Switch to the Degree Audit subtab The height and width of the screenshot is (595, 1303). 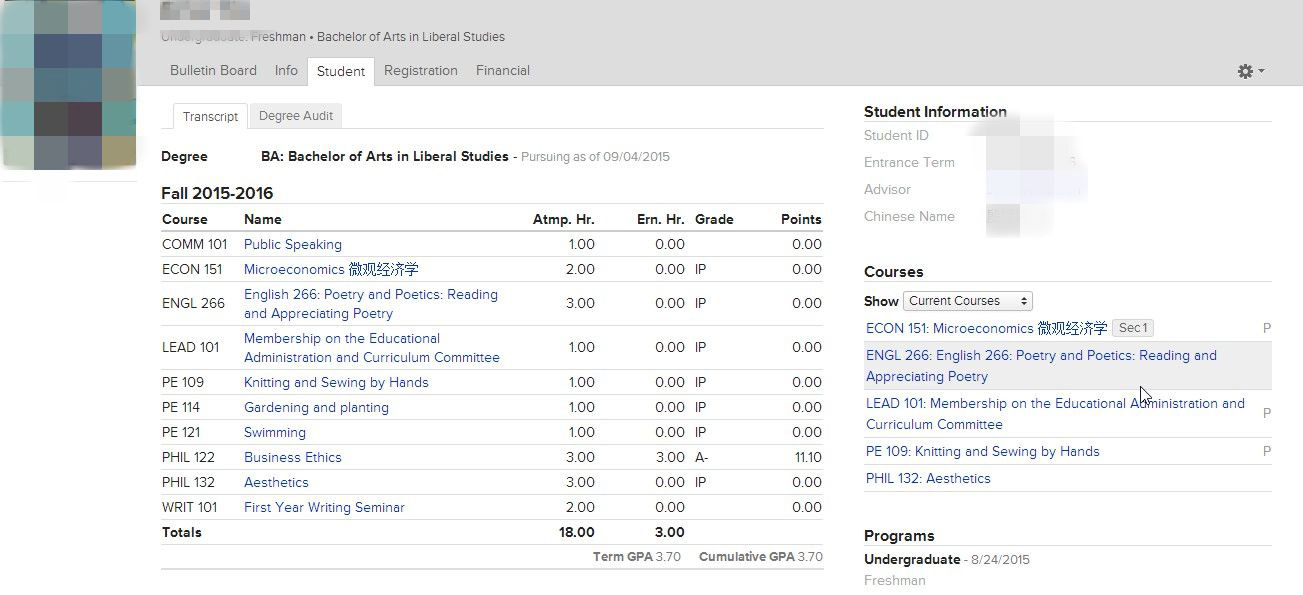coord(295,116)
